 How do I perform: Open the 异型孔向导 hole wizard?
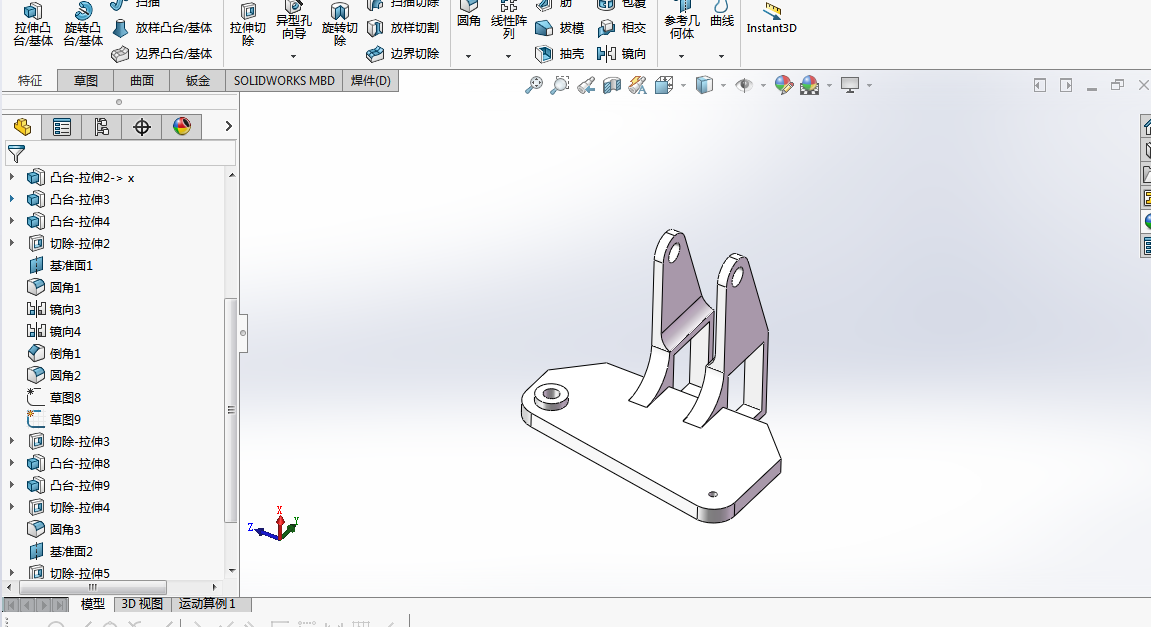[x=294, y=22]
